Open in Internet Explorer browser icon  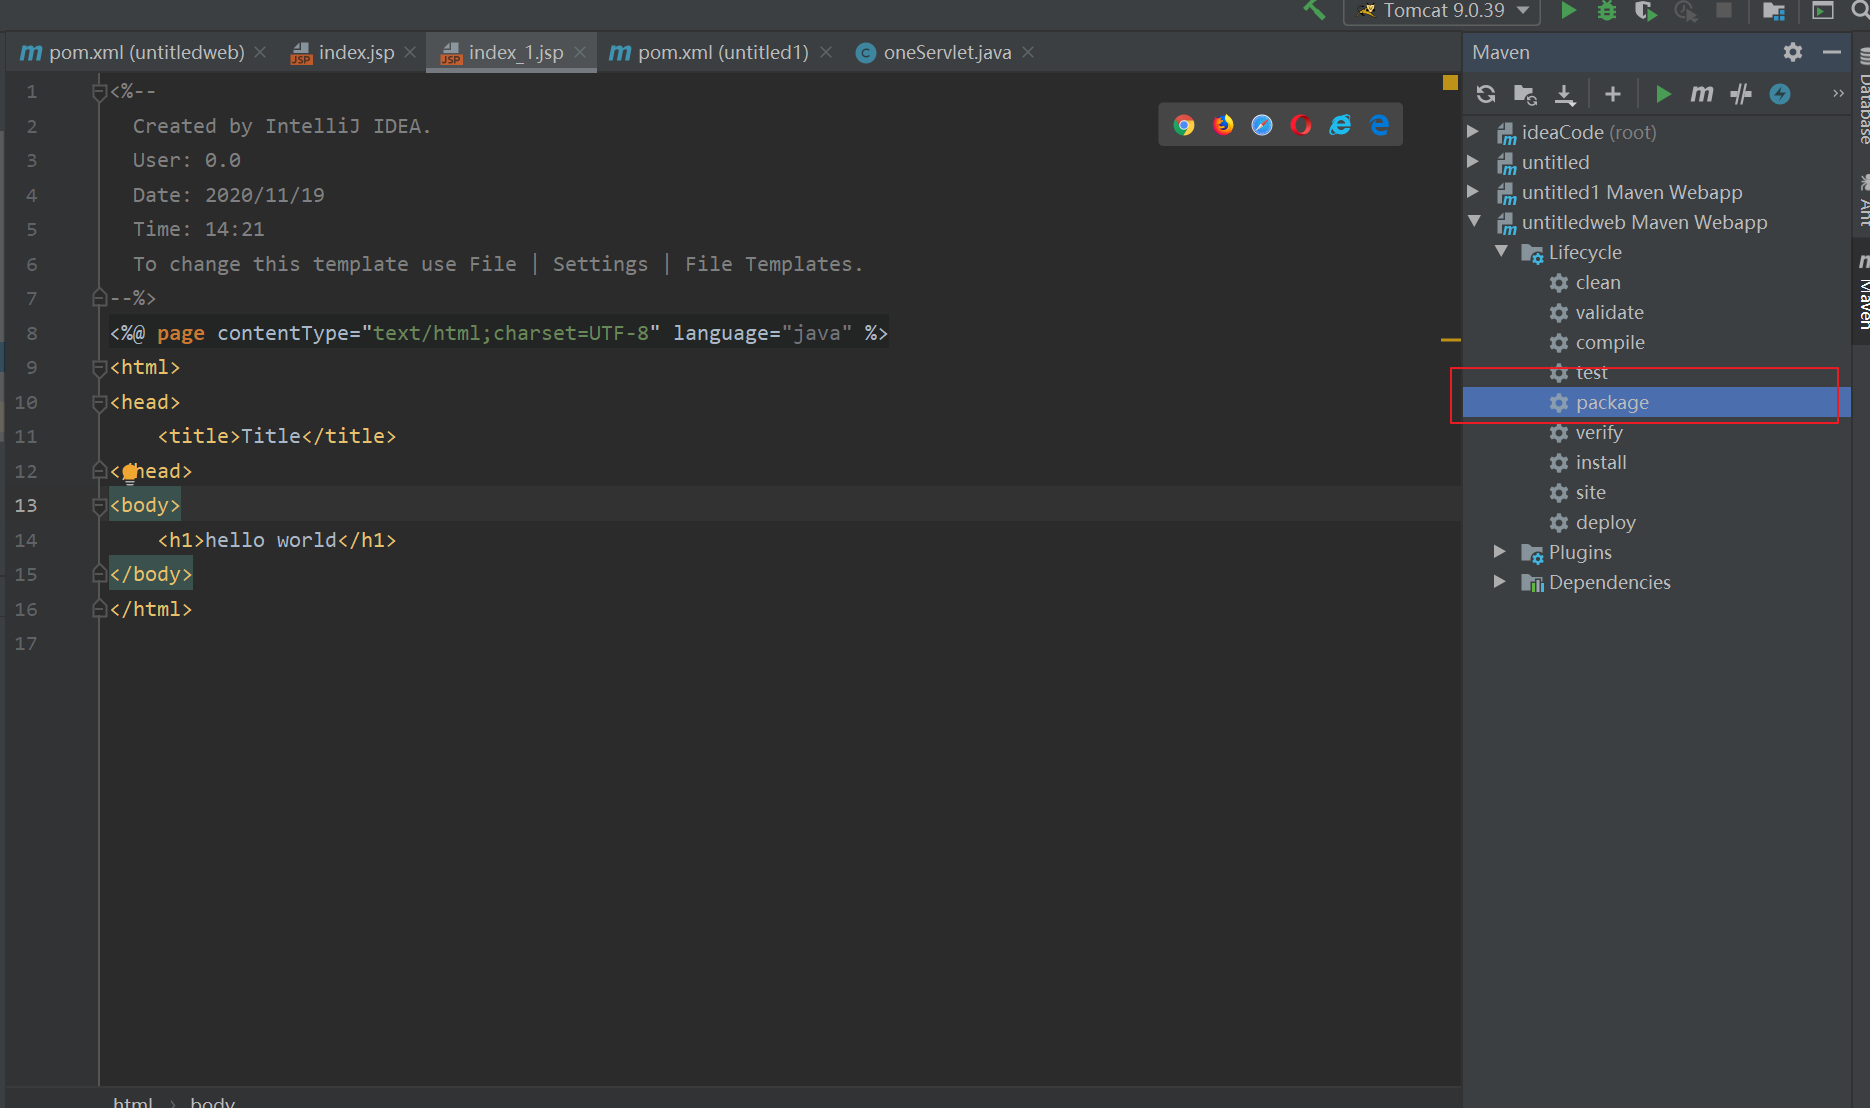[x=1340, y=125]
